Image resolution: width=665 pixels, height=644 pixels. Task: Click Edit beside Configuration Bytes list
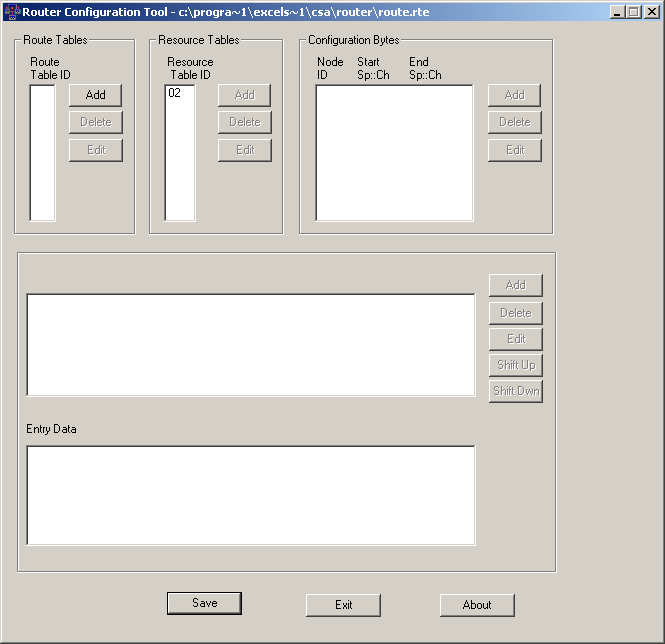coord(514,150)
